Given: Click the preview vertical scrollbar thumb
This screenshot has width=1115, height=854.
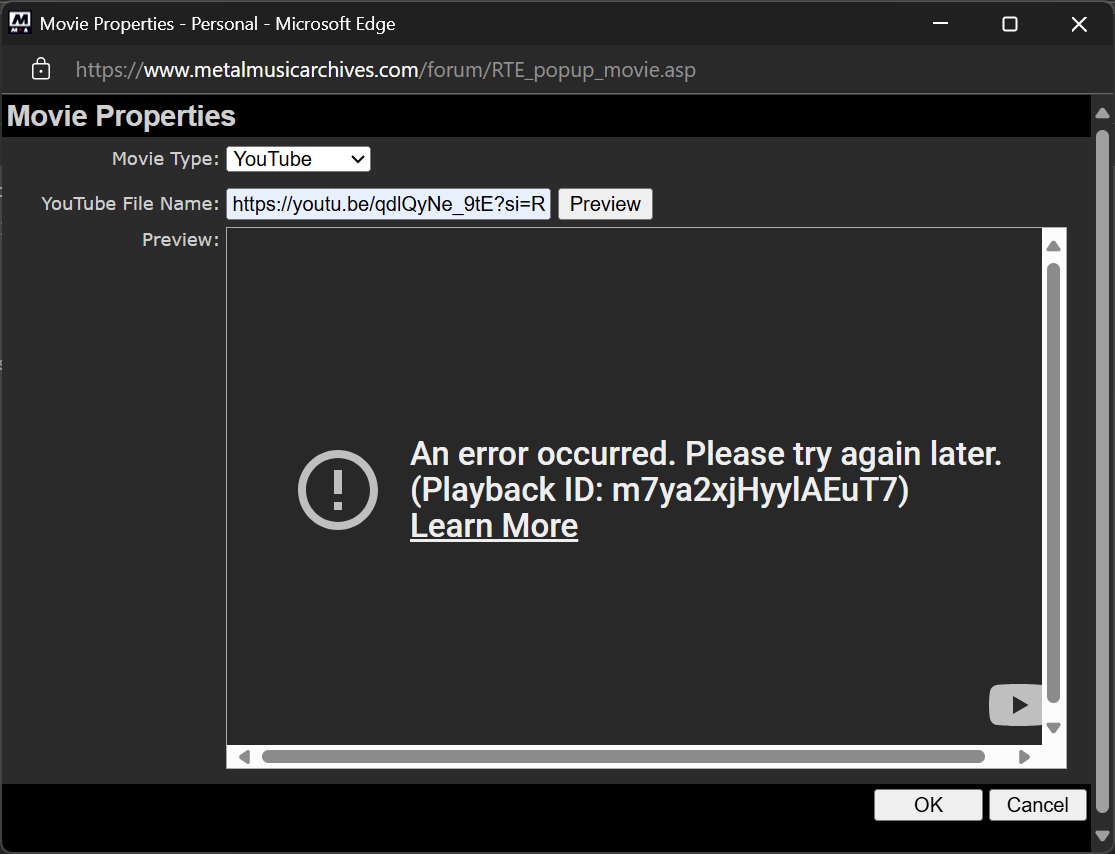Looking at the screenshot, I should click(x=1054, y=483).
